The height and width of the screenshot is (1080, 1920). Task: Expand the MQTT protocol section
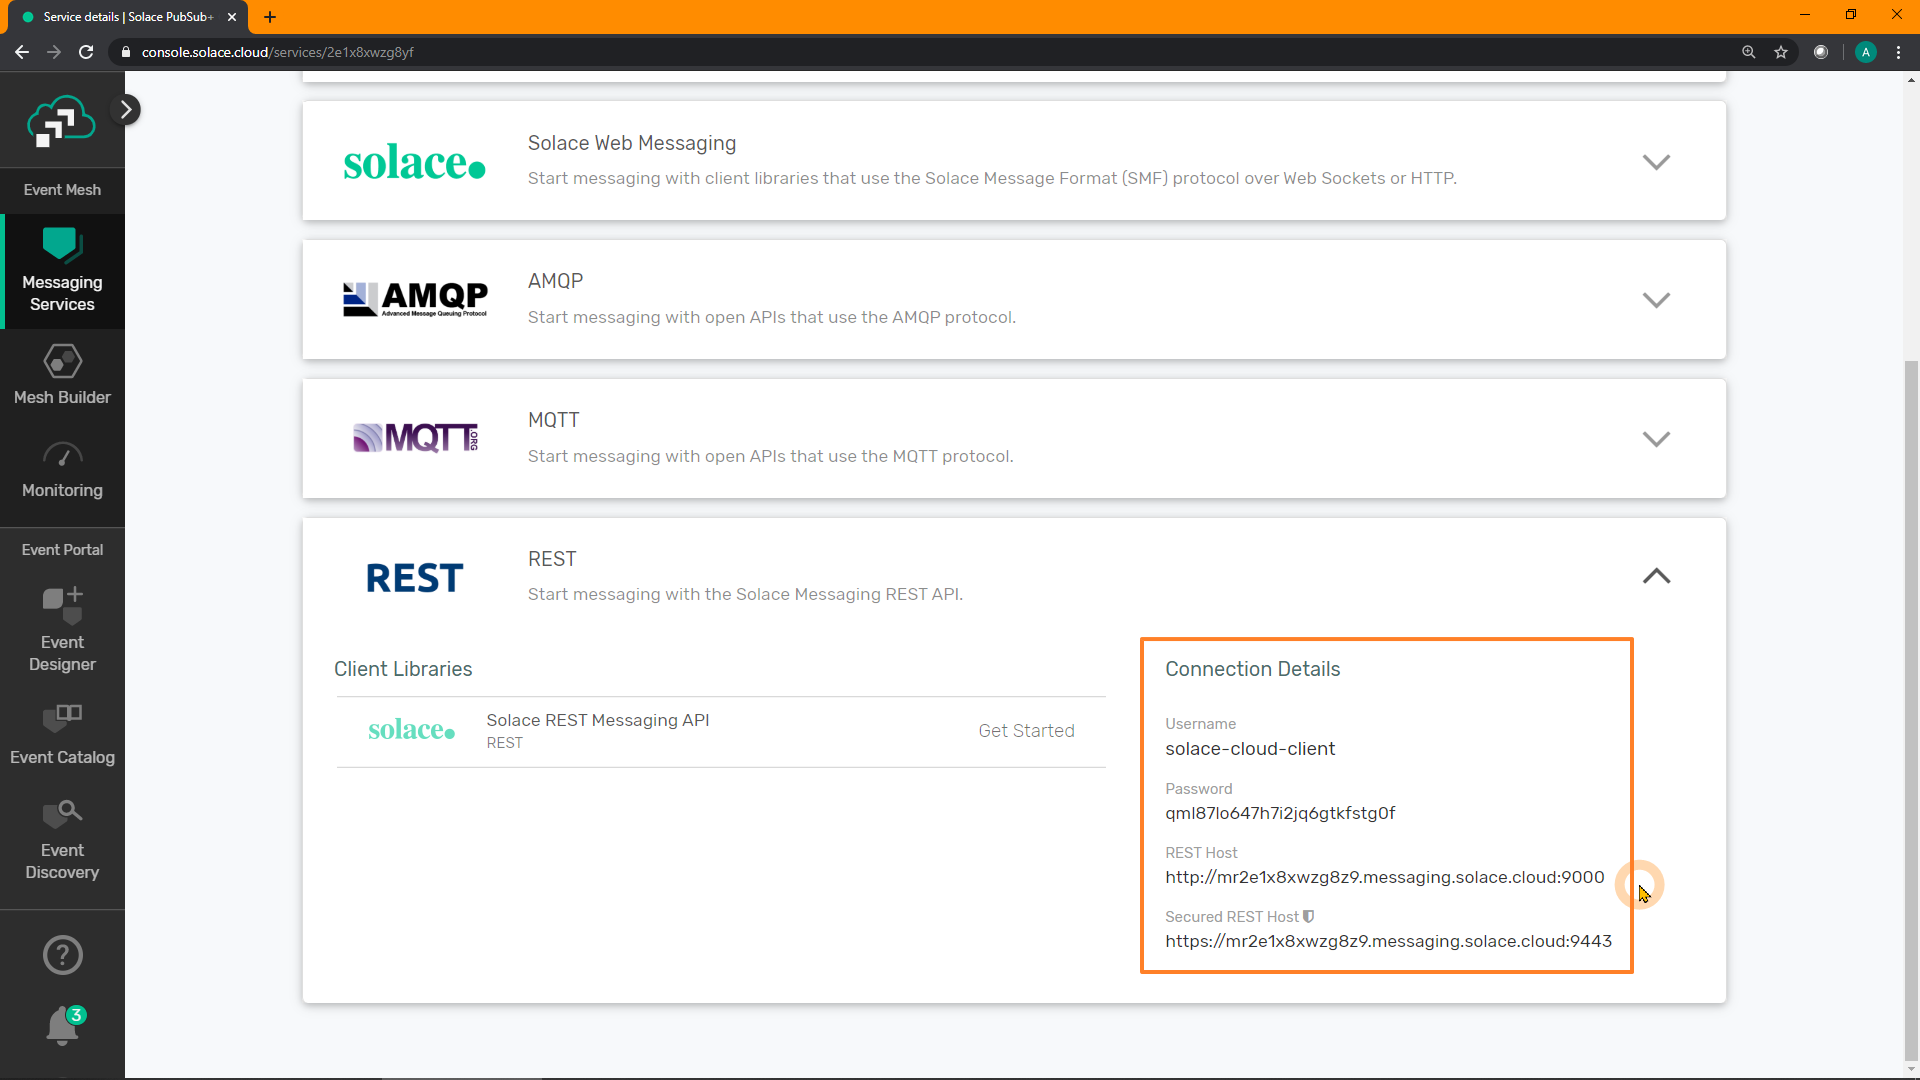(1656, 439)
